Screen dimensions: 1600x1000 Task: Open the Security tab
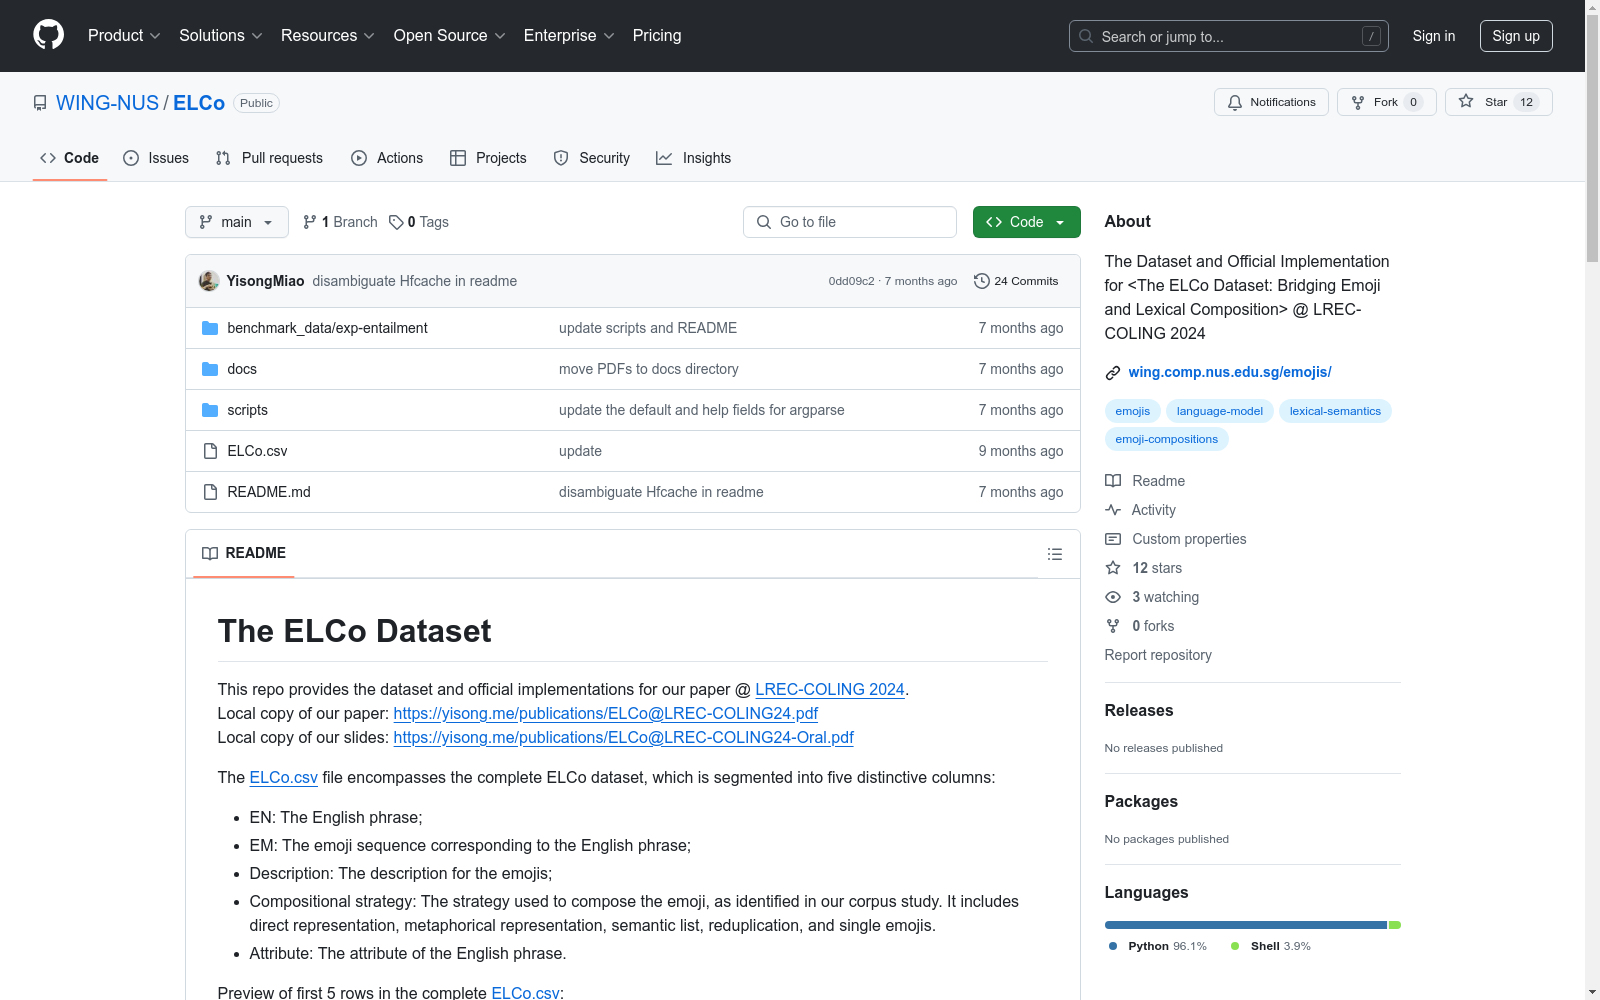[592, 158]
